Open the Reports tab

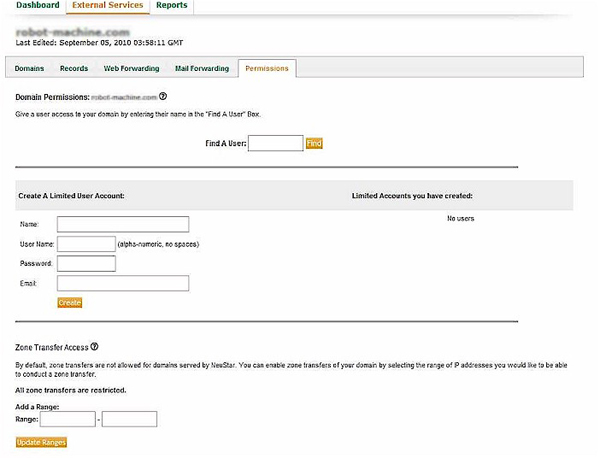tap(170, 6)
